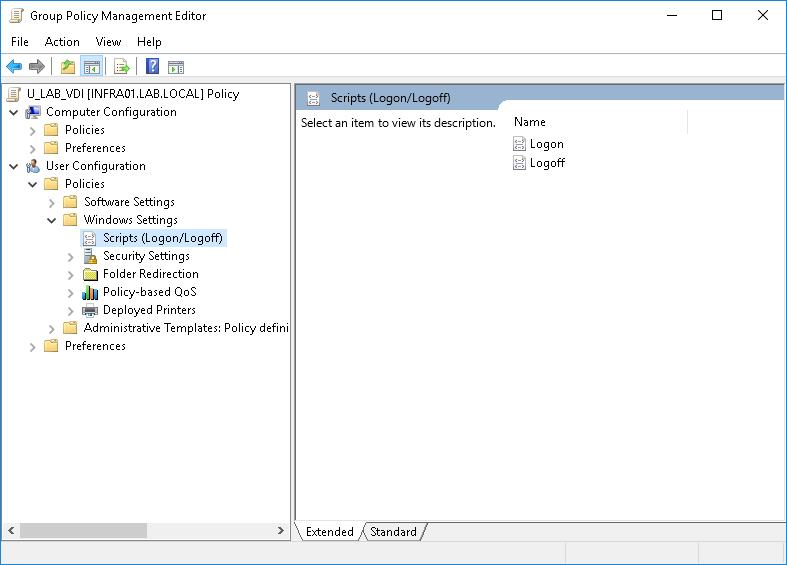The image size is (787, 565).
Task: Expand the Administrative Templates node
Action: (52, 328)
